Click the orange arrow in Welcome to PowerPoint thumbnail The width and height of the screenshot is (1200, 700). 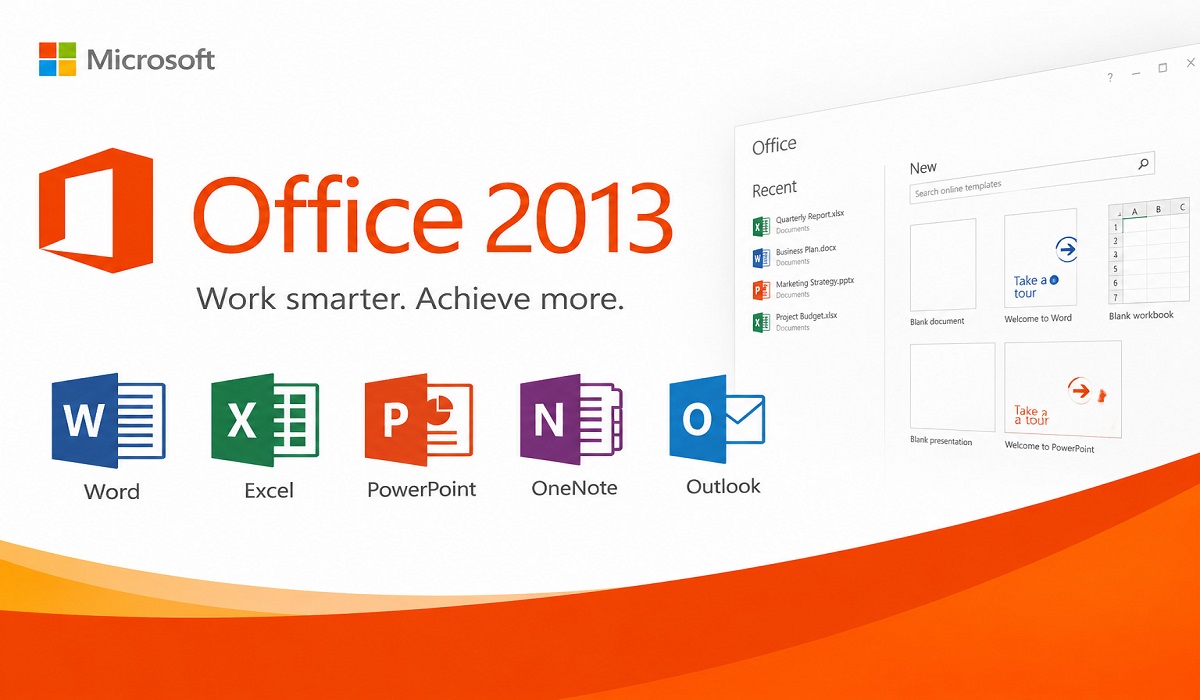click(1078, 389)
